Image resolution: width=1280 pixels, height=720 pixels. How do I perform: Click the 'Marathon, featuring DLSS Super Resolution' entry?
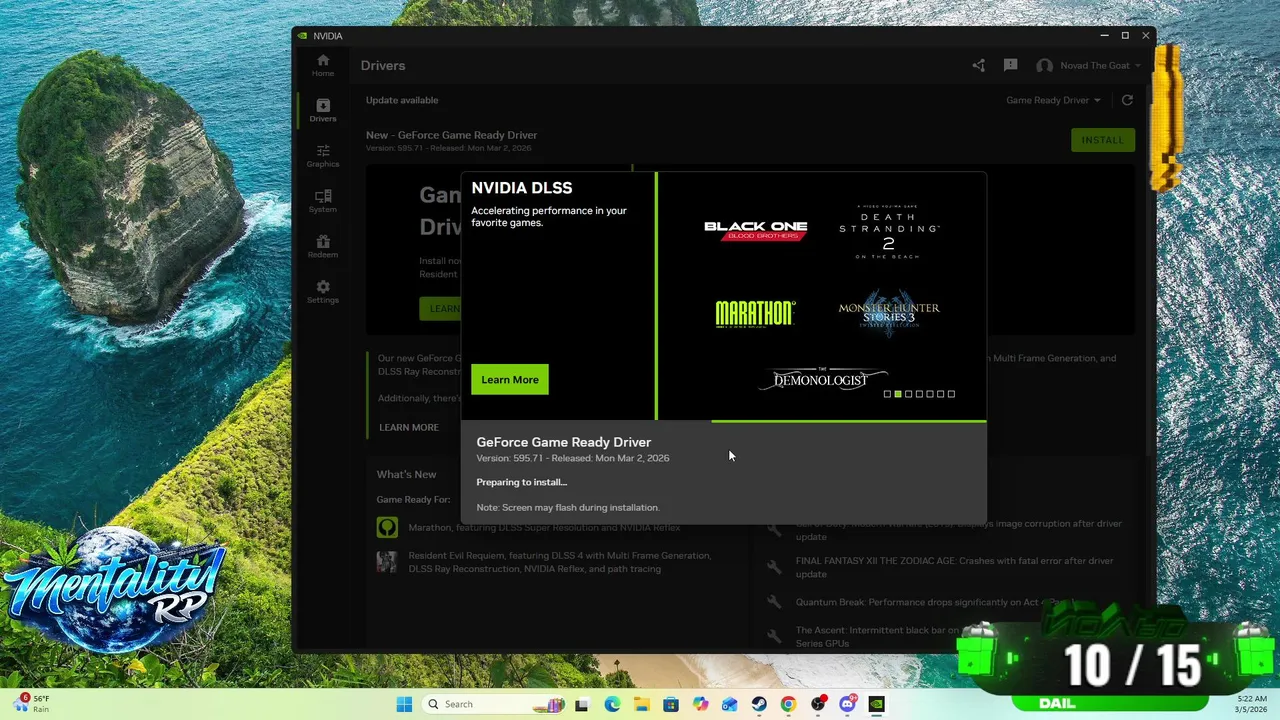[544, 527]
